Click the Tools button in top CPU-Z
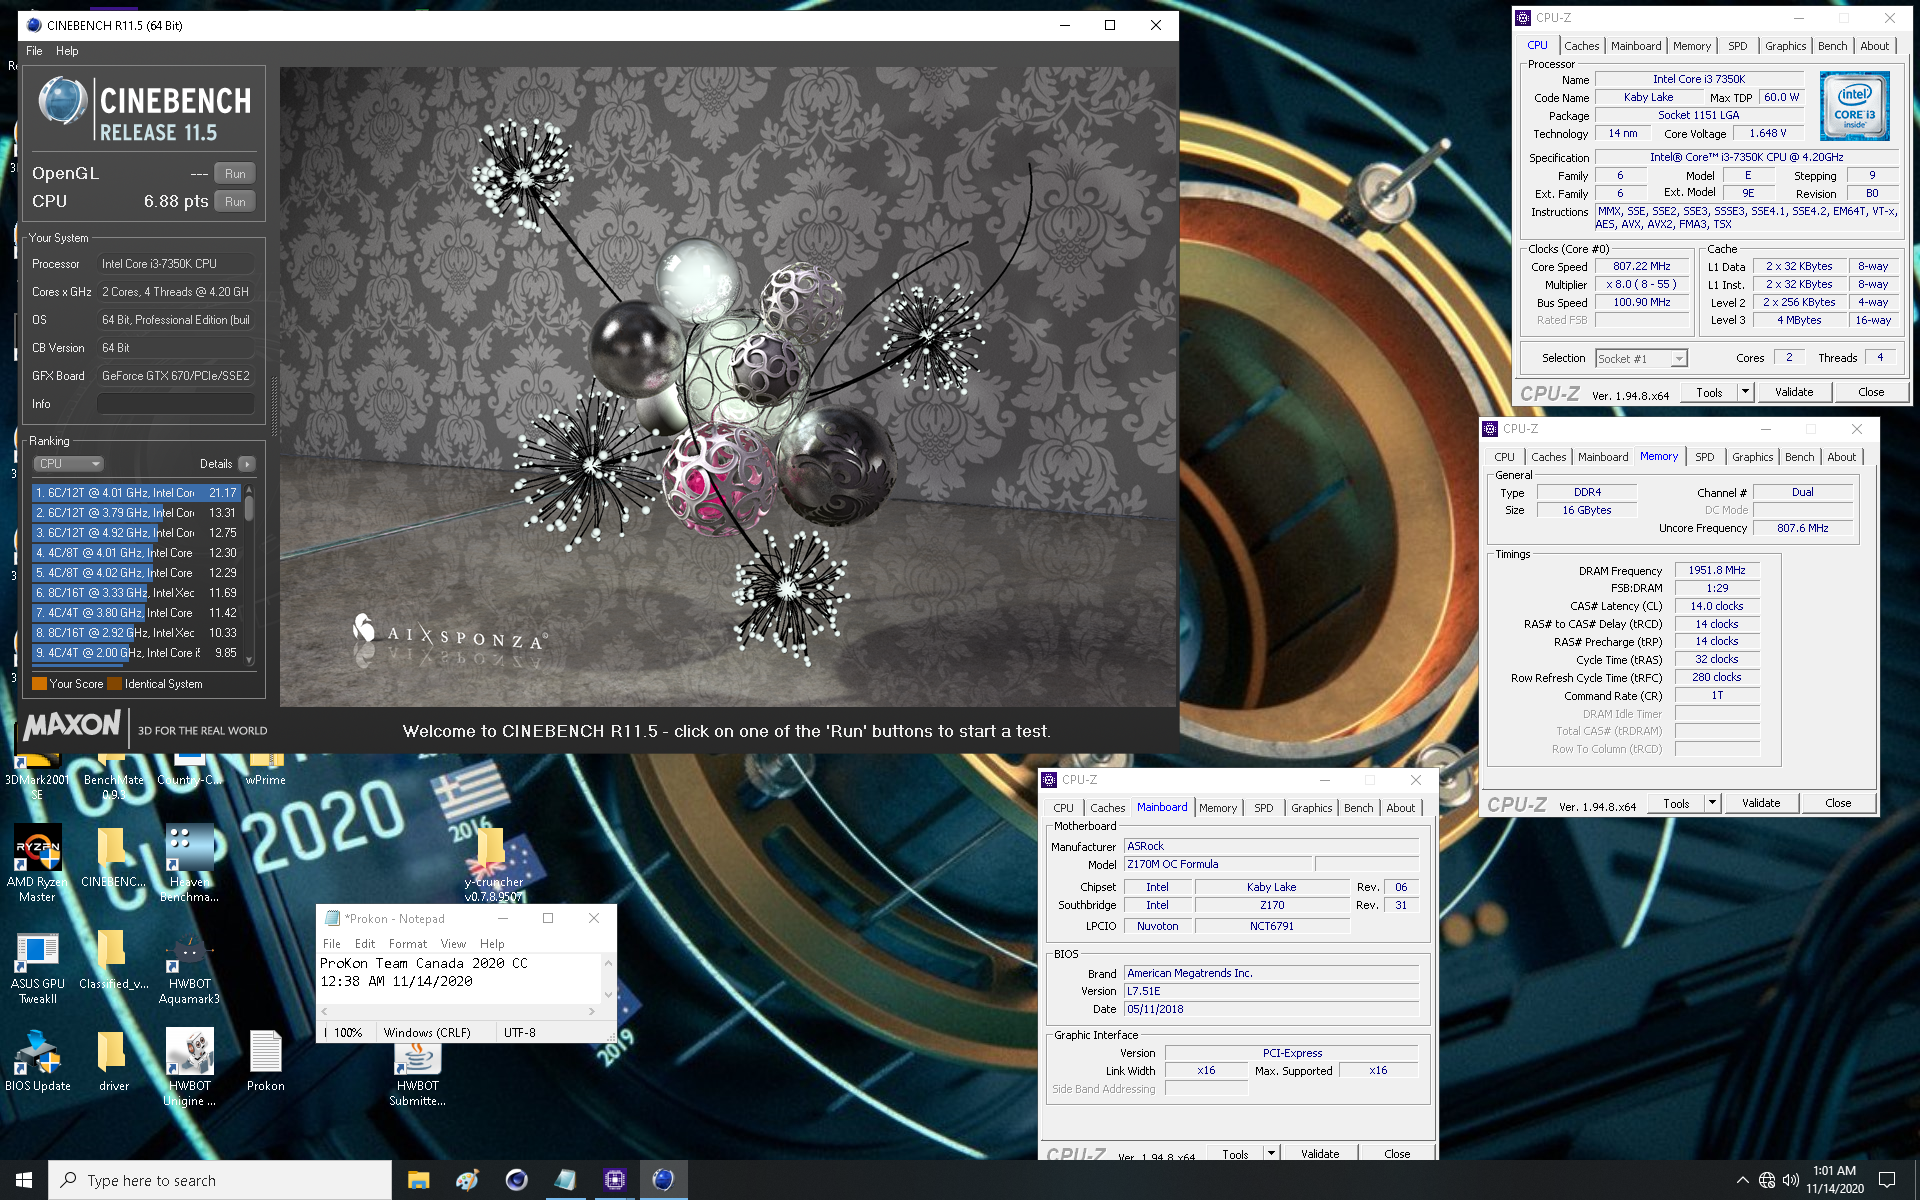The width and height of the screenshot is (1920, 1200). [x=1708, y=392]
